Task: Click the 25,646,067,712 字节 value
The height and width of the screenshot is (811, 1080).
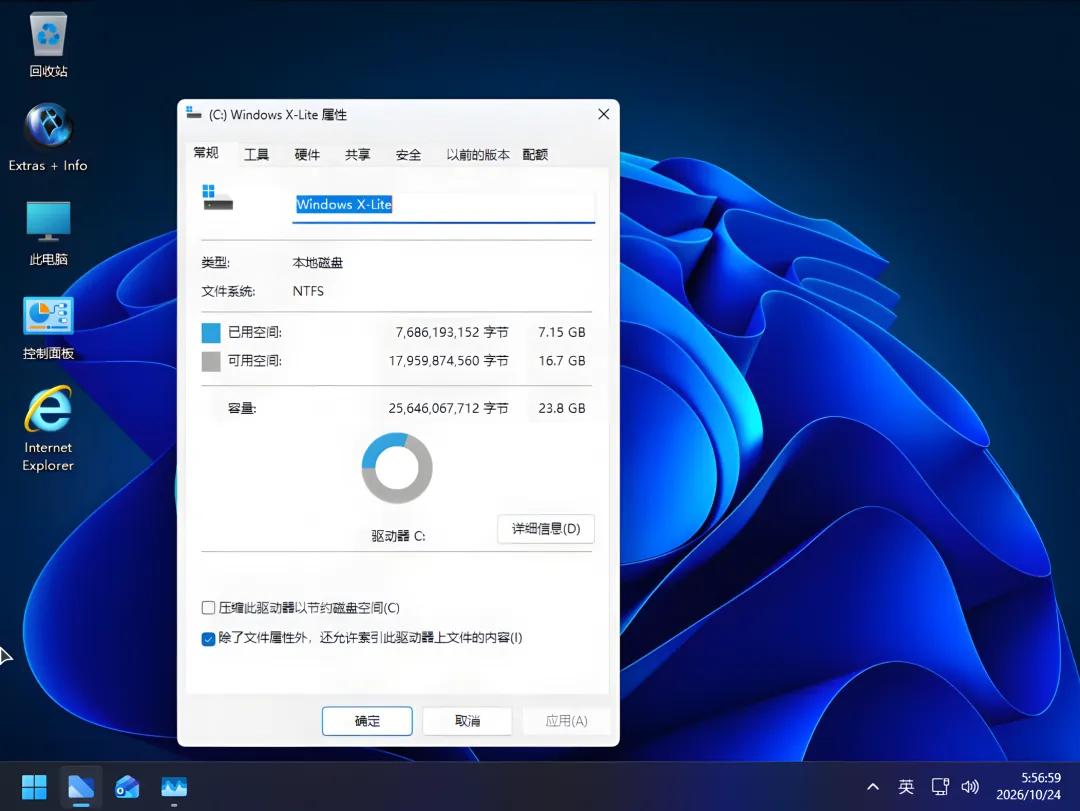Action: 448,408
